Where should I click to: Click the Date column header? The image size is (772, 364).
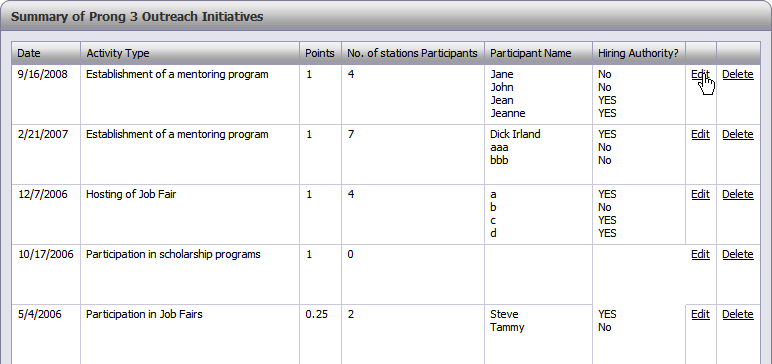coord(46,53)
